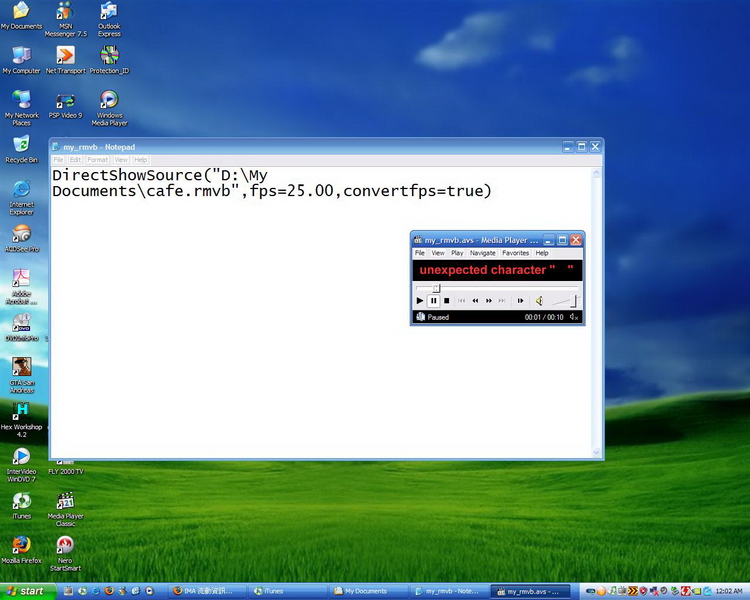Click the Start button on the taskbar
The image size is (750, 600).
25,591
